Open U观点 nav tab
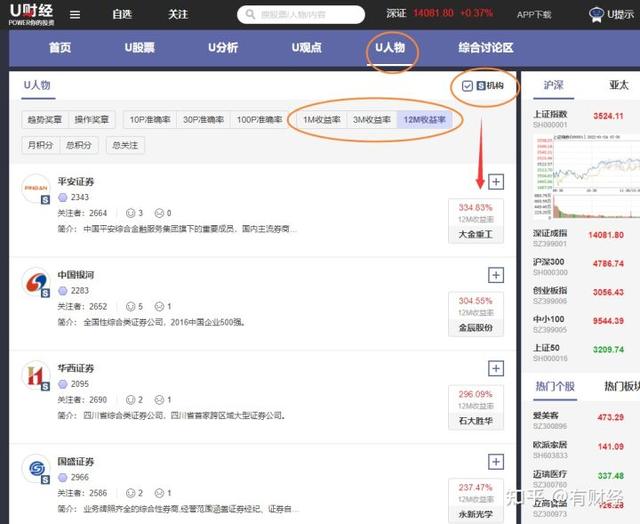Viewport: 640px width, 524px height. 307,48
